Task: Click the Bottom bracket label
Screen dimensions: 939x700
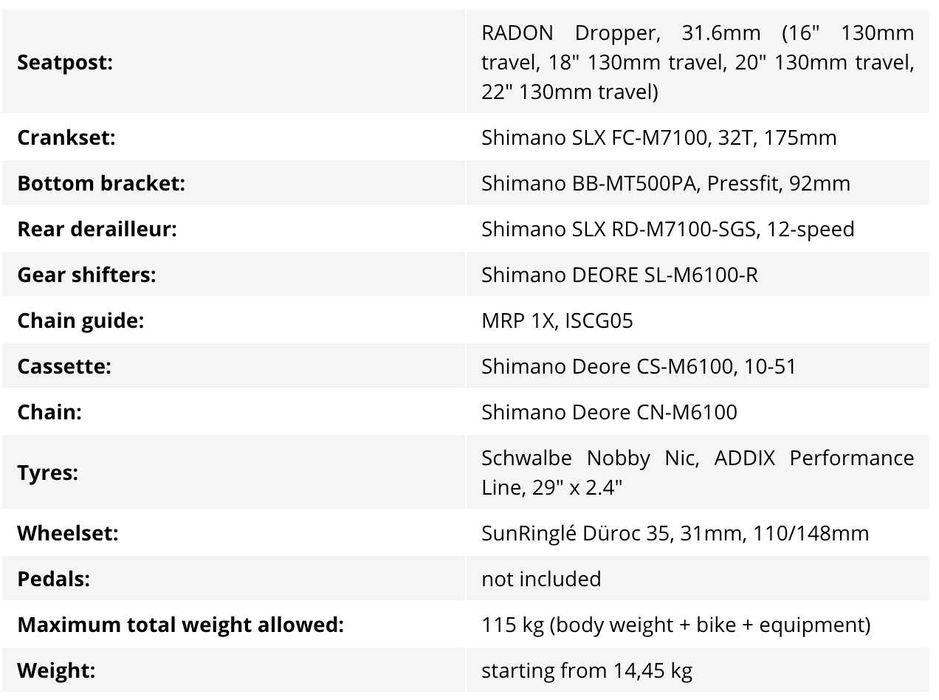Action: pyautogui.click(x=101, y=184)
